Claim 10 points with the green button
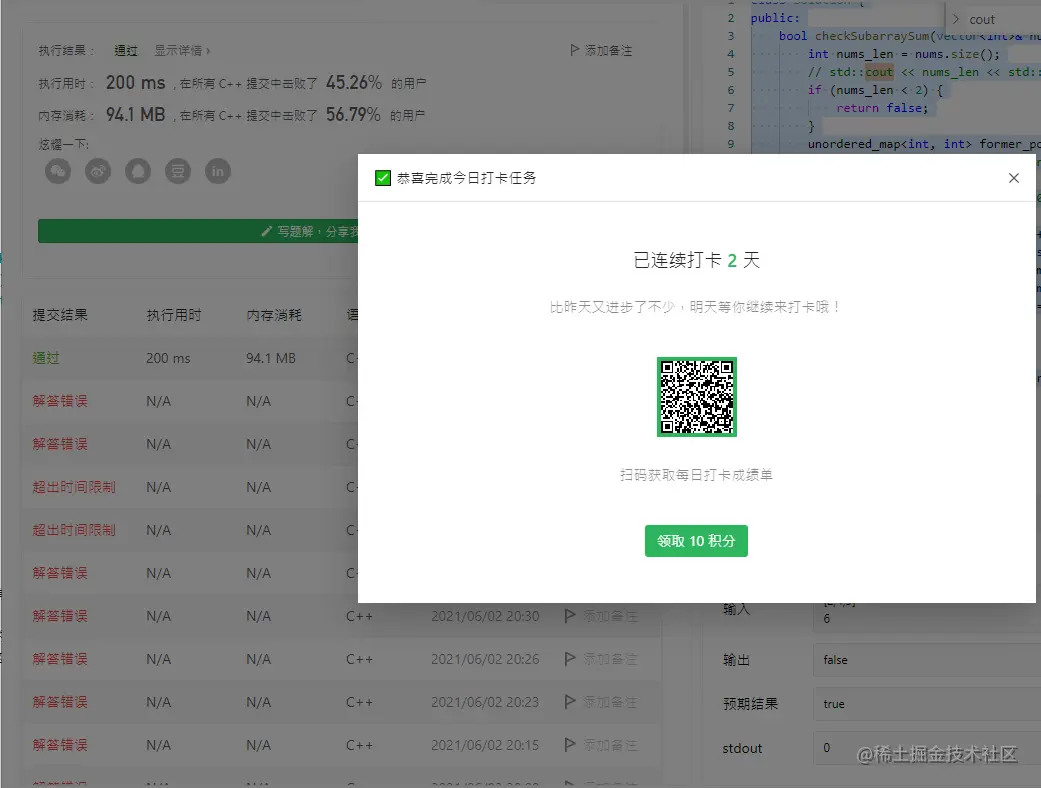Image resolution: width=1041 pixels, height=788 pixels. (x=696, y=541)
